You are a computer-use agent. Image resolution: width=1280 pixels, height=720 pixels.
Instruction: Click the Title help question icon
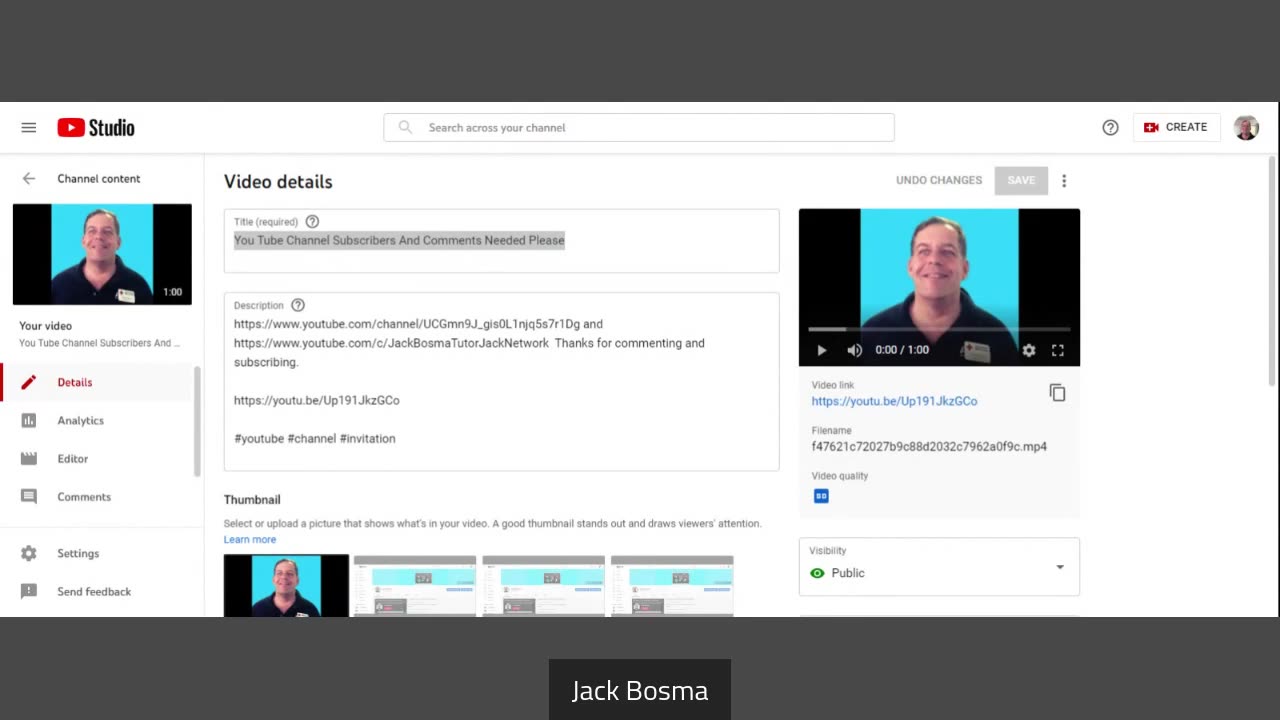click(312, 221)
